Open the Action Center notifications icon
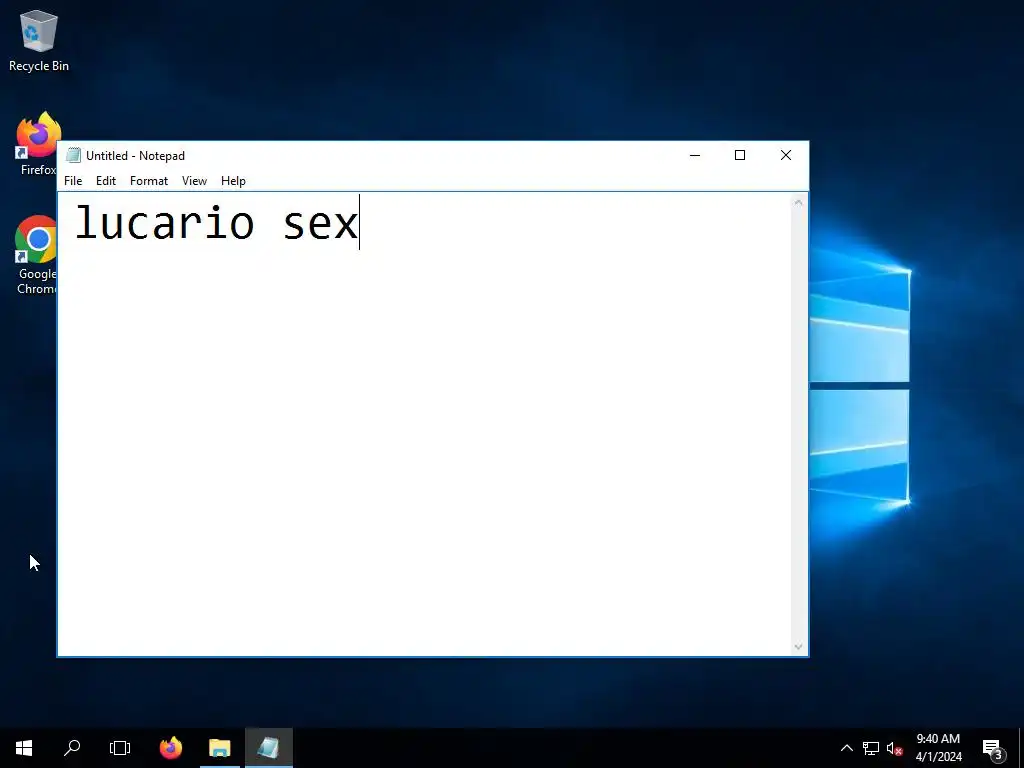The width and height of the screenshot is (1024, 768). [993, 748]
